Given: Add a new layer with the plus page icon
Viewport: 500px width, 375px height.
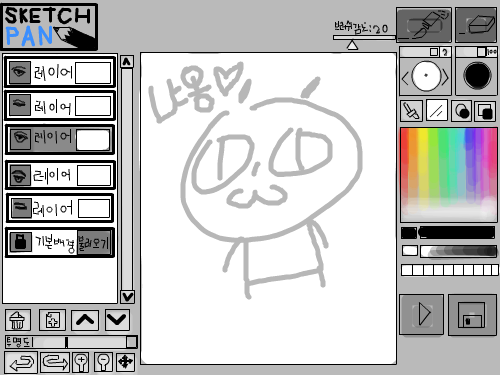Looking at the screenshot, I should [52, 320].
